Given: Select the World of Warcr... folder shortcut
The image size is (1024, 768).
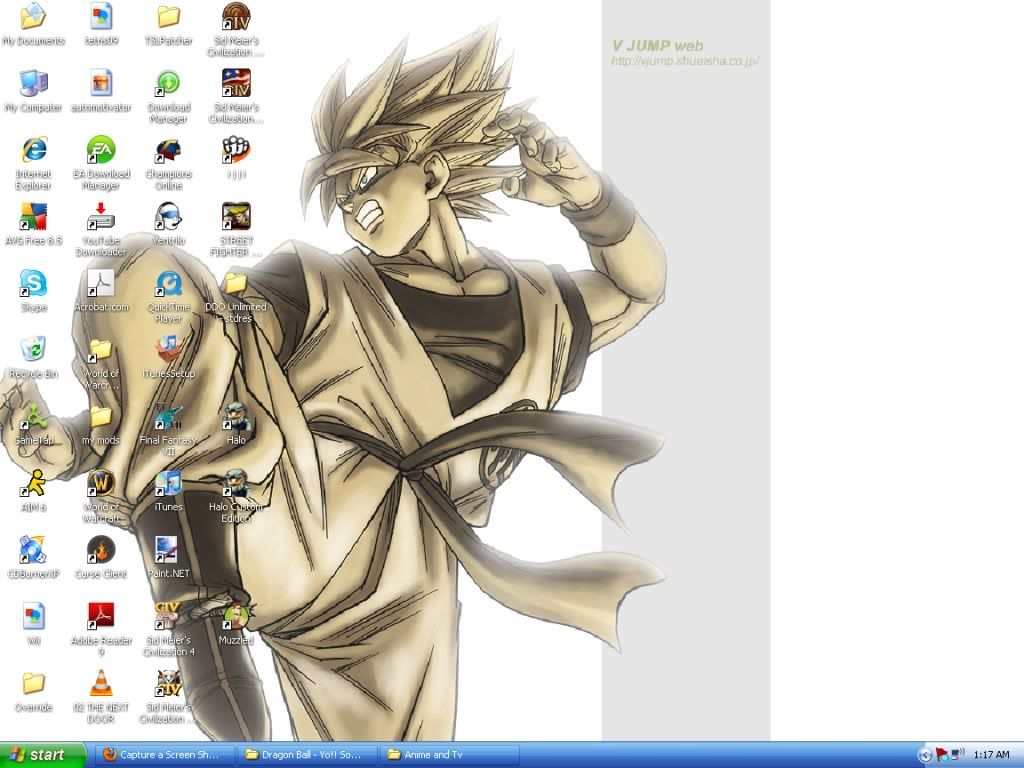Looking at the screenshot, I should click(x=101, y=350).
